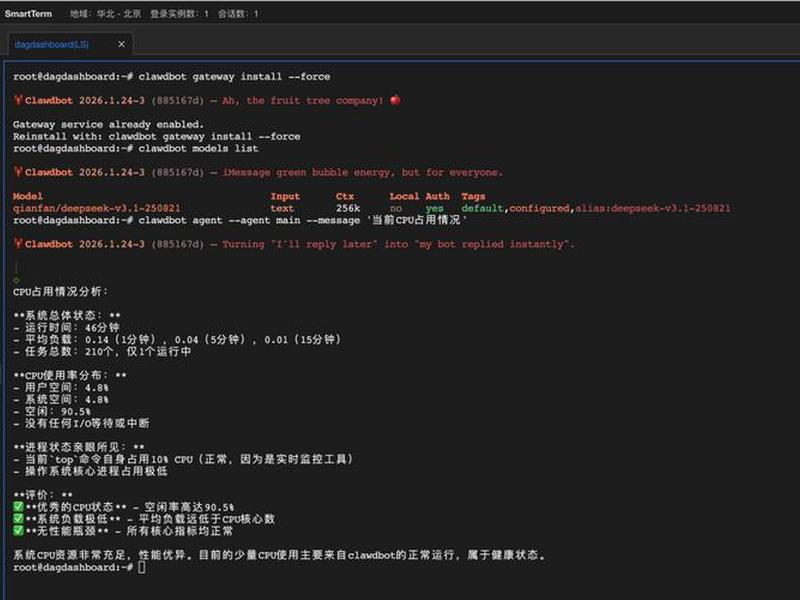Click the green check next to 系统负载极低

point(18,519)
